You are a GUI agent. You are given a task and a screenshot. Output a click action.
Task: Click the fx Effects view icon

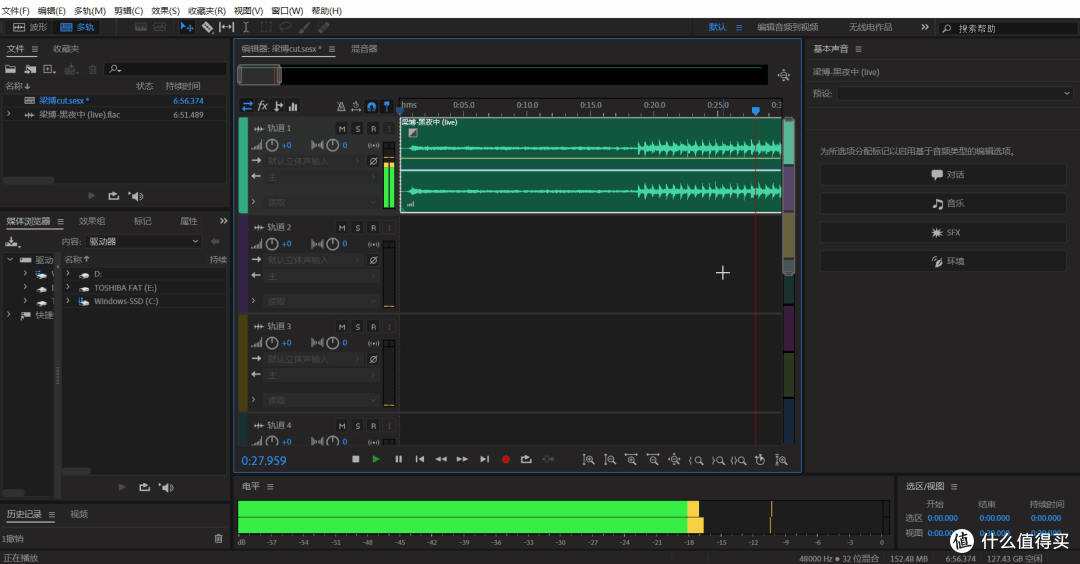pyautogui.click(x=262, y=106)
